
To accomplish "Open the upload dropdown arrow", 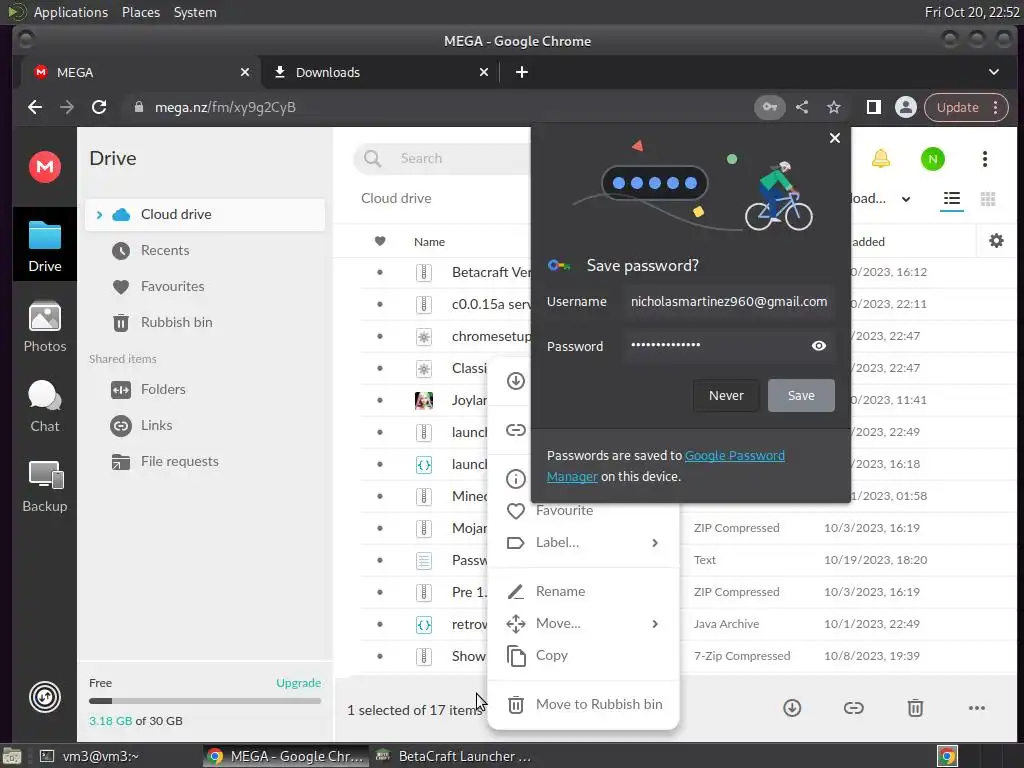I will click(x=906, y=199).
